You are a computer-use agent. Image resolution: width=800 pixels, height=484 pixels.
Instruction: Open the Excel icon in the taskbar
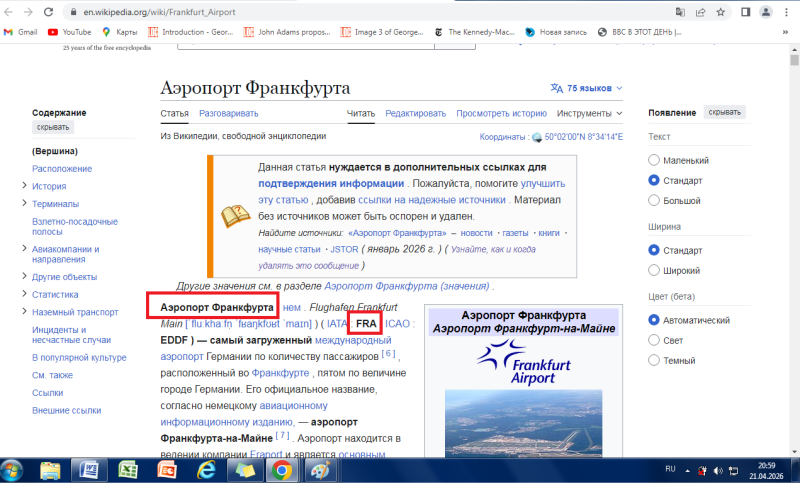(128, 468)
